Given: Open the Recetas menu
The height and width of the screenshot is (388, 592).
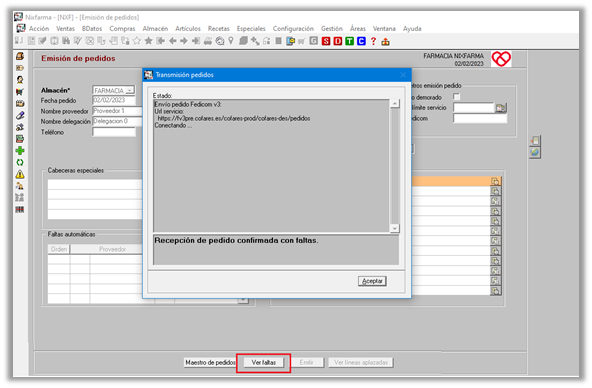Looking at the screenshot, I should 219,29.
